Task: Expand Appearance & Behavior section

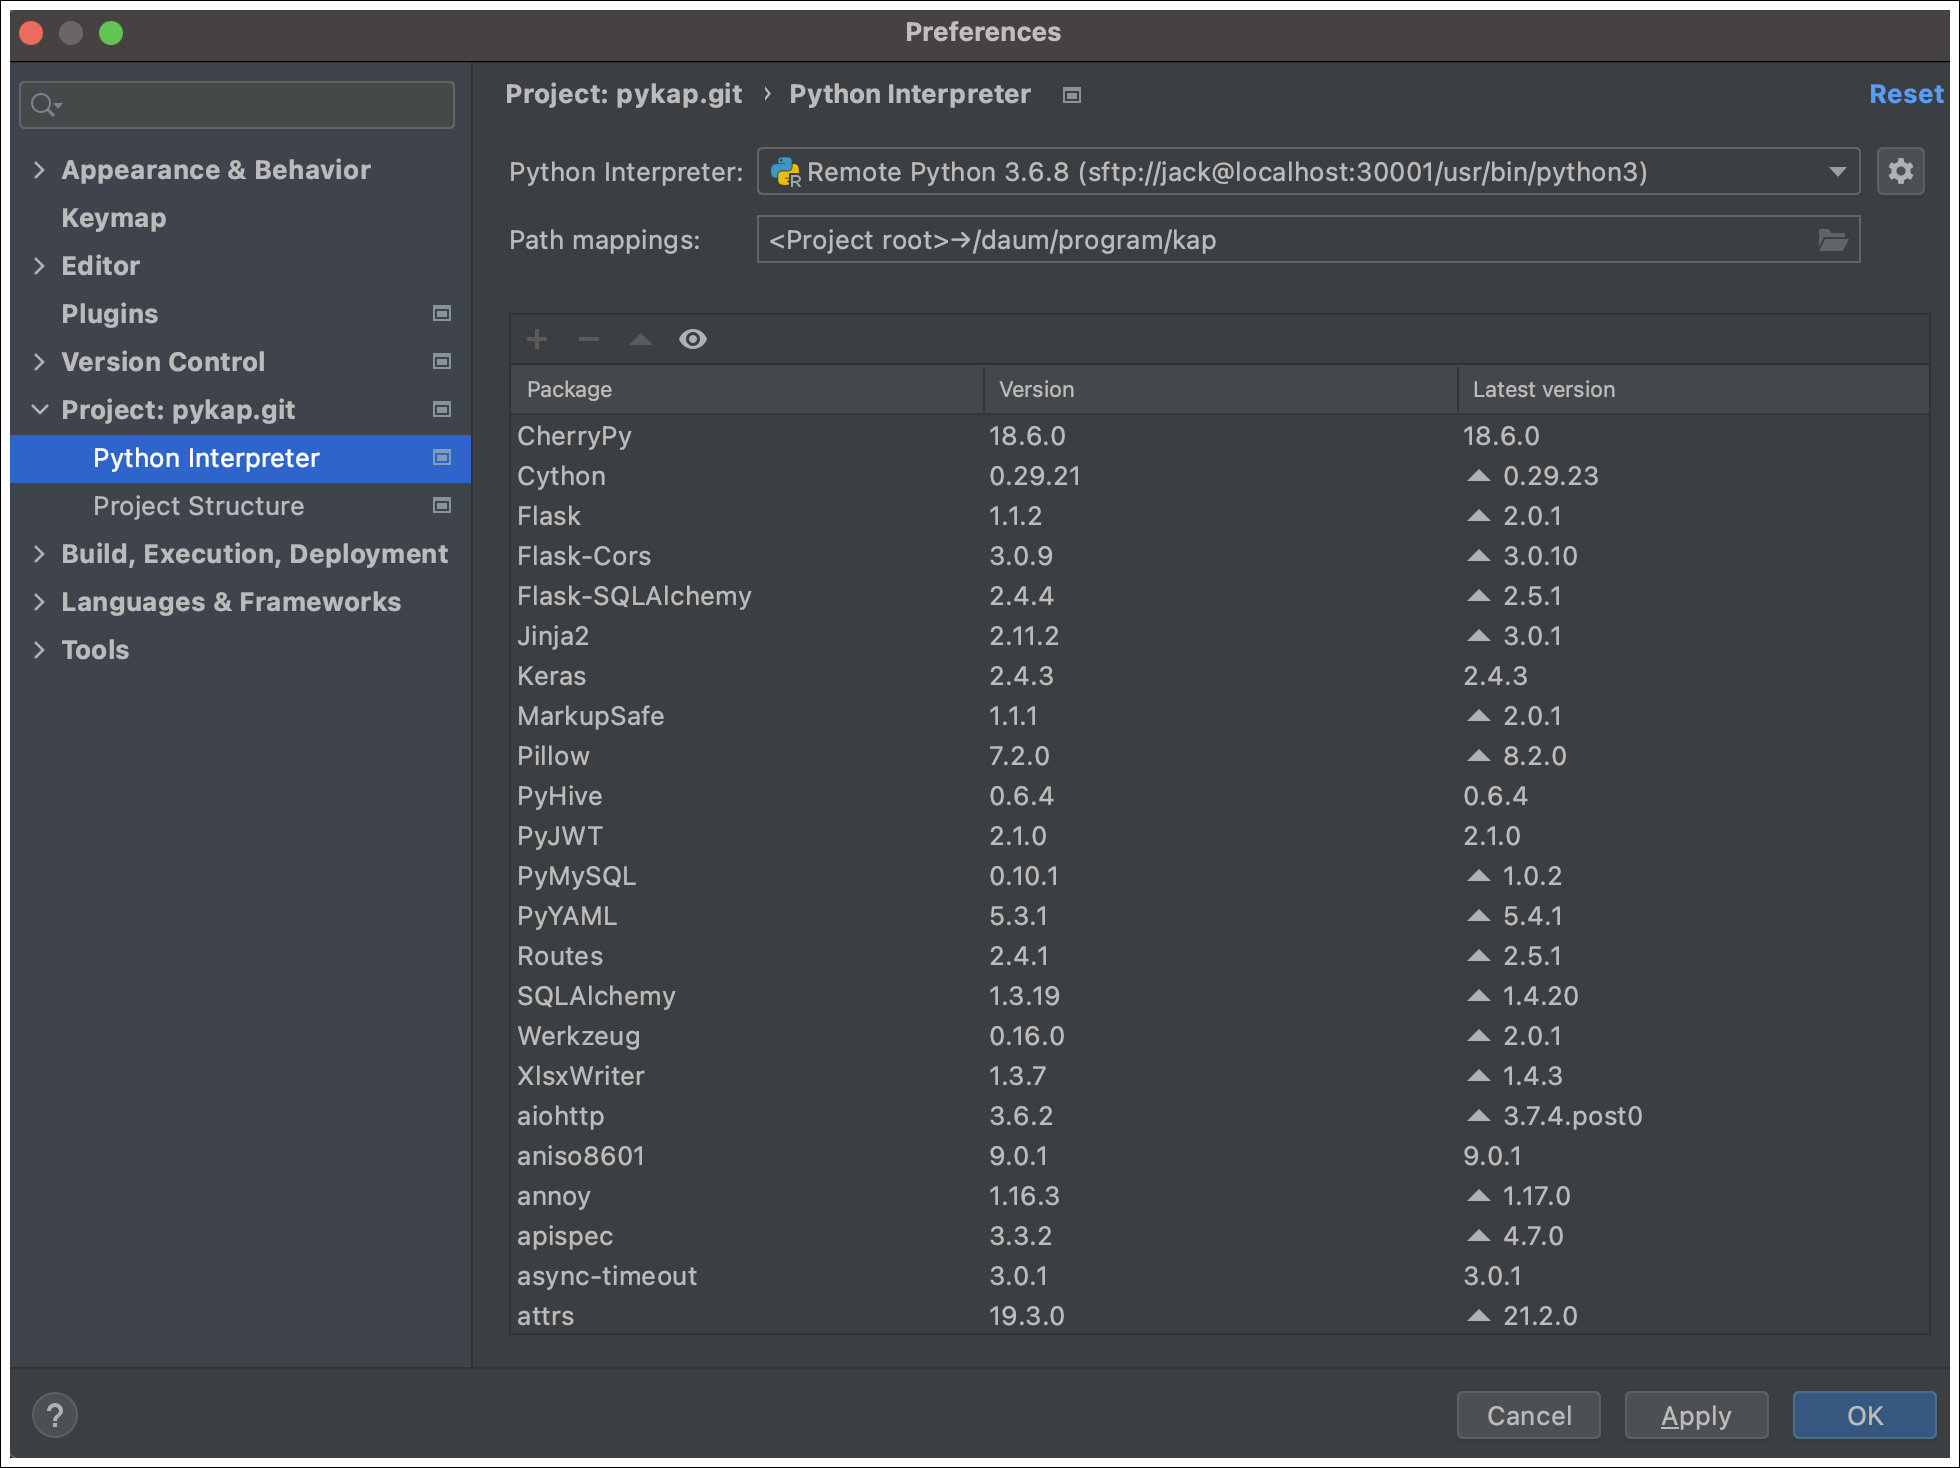Action: pyautogui.click(x=39, y=170)
